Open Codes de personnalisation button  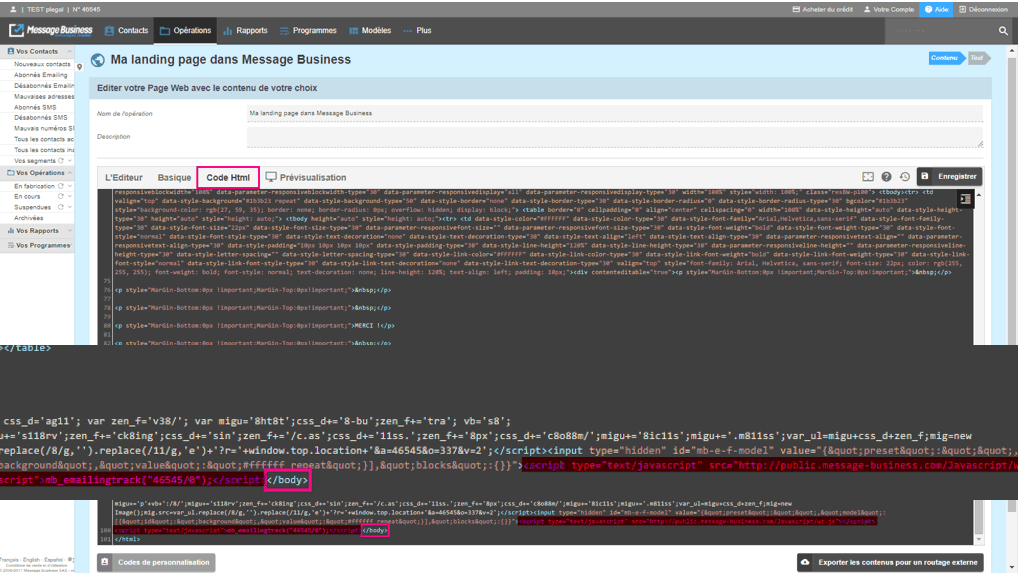[156, 562]
